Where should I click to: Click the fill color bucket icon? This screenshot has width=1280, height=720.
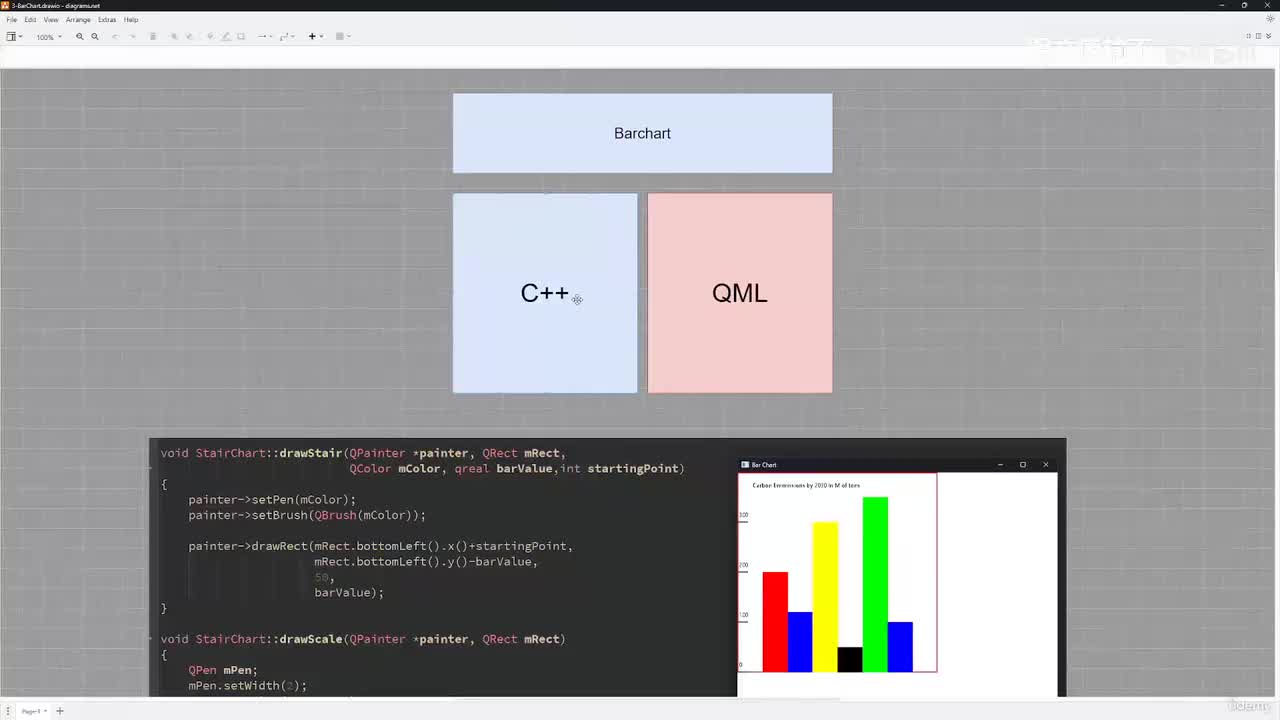(210, 37)
